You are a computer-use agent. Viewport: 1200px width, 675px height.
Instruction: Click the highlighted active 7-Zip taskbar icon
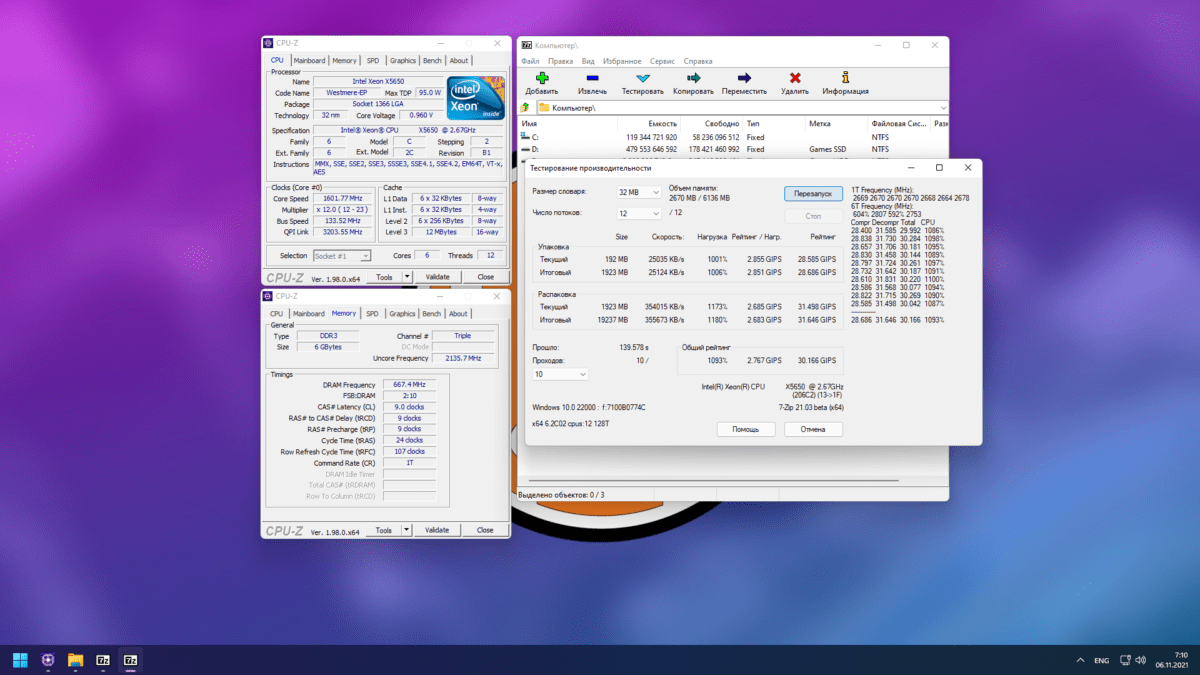(x=130, y=660)
